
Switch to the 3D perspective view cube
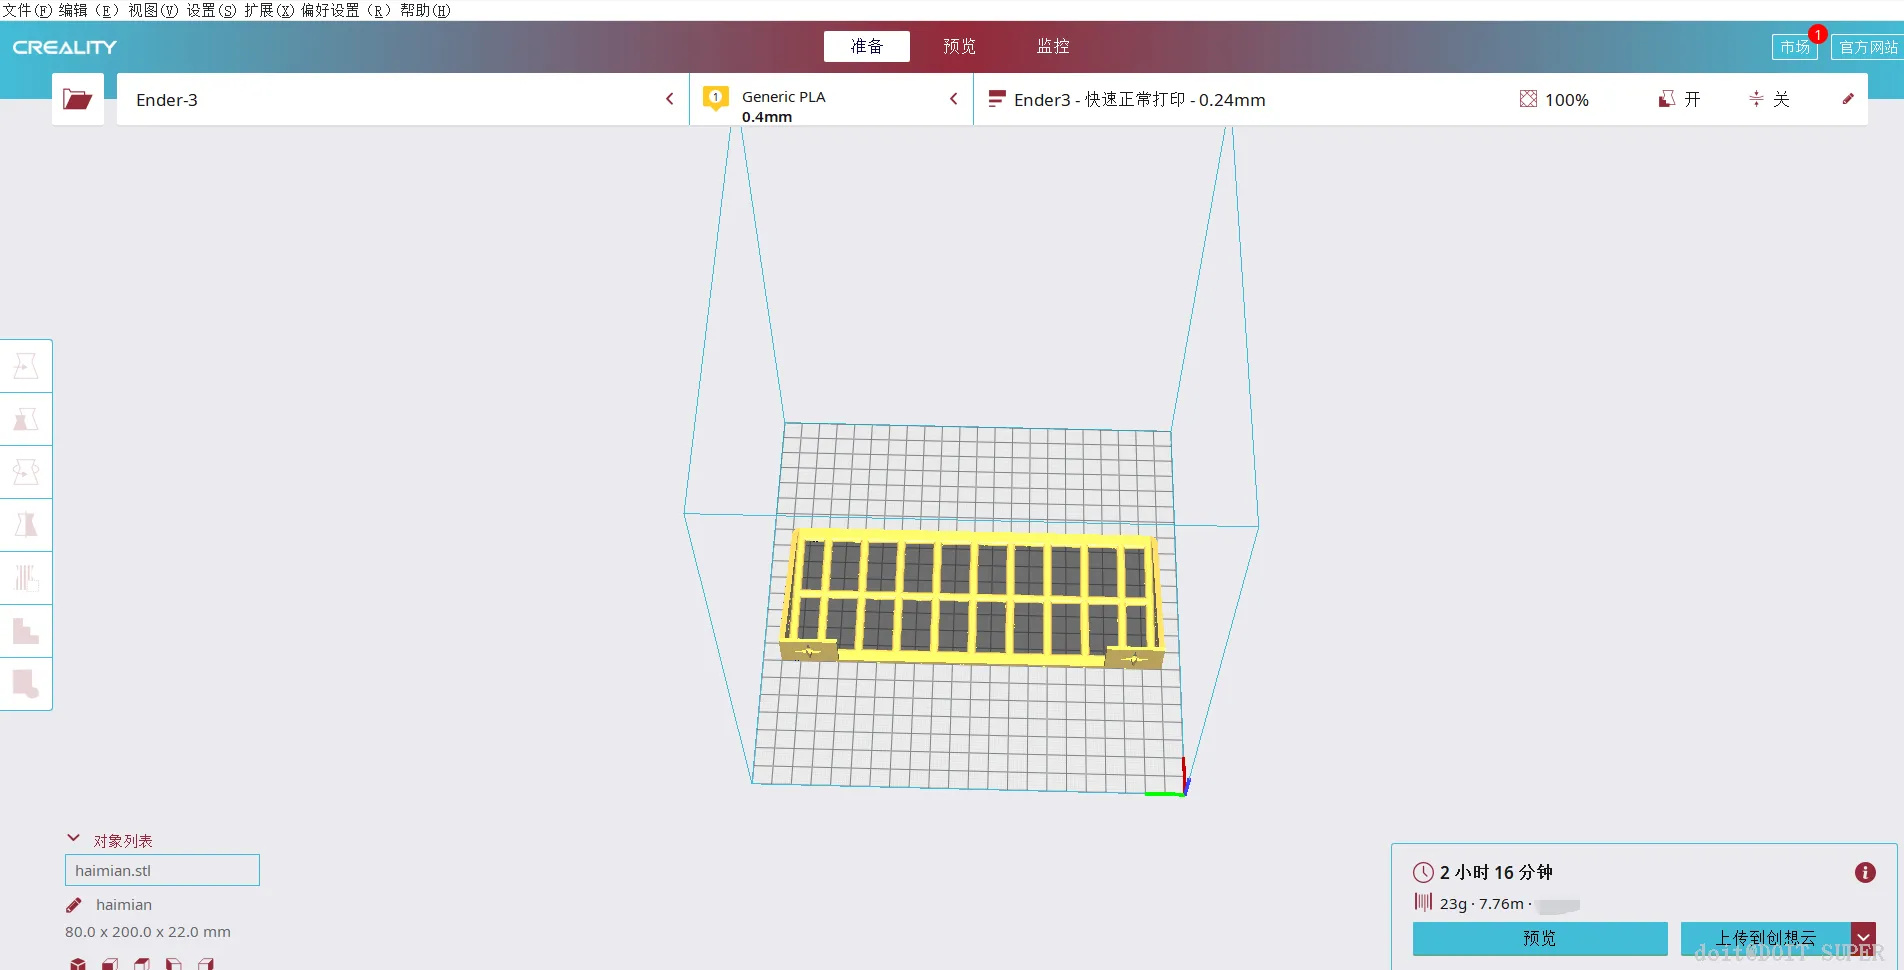coord(78,964)
